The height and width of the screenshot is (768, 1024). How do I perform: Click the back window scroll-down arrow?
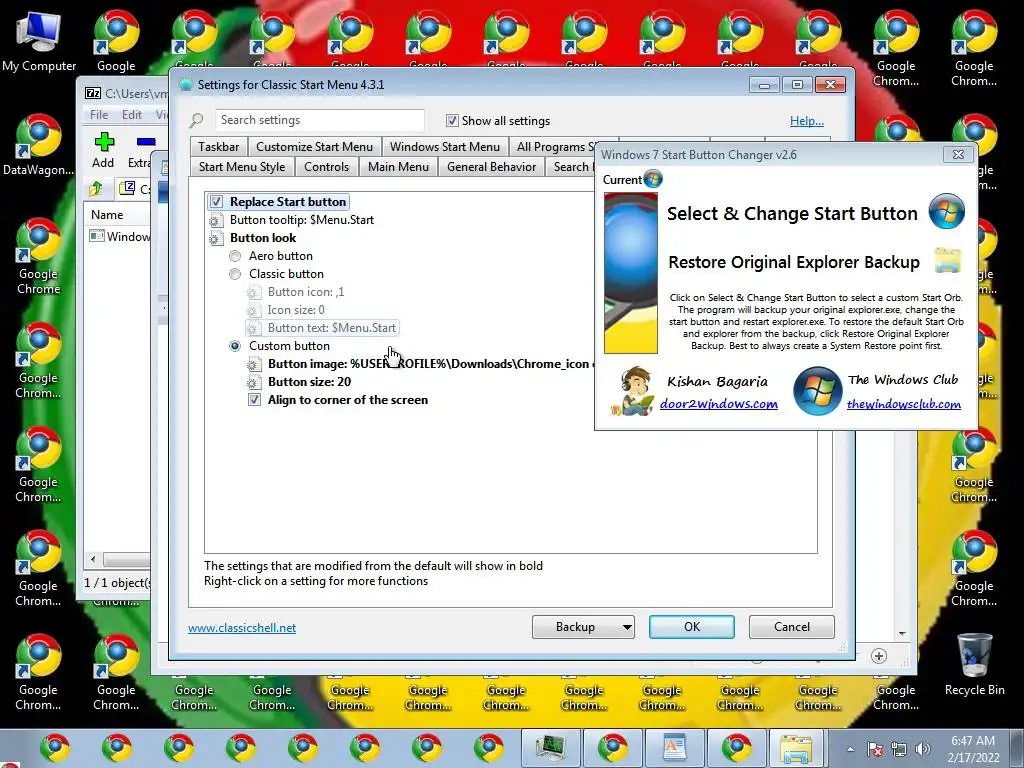[902, 633]
